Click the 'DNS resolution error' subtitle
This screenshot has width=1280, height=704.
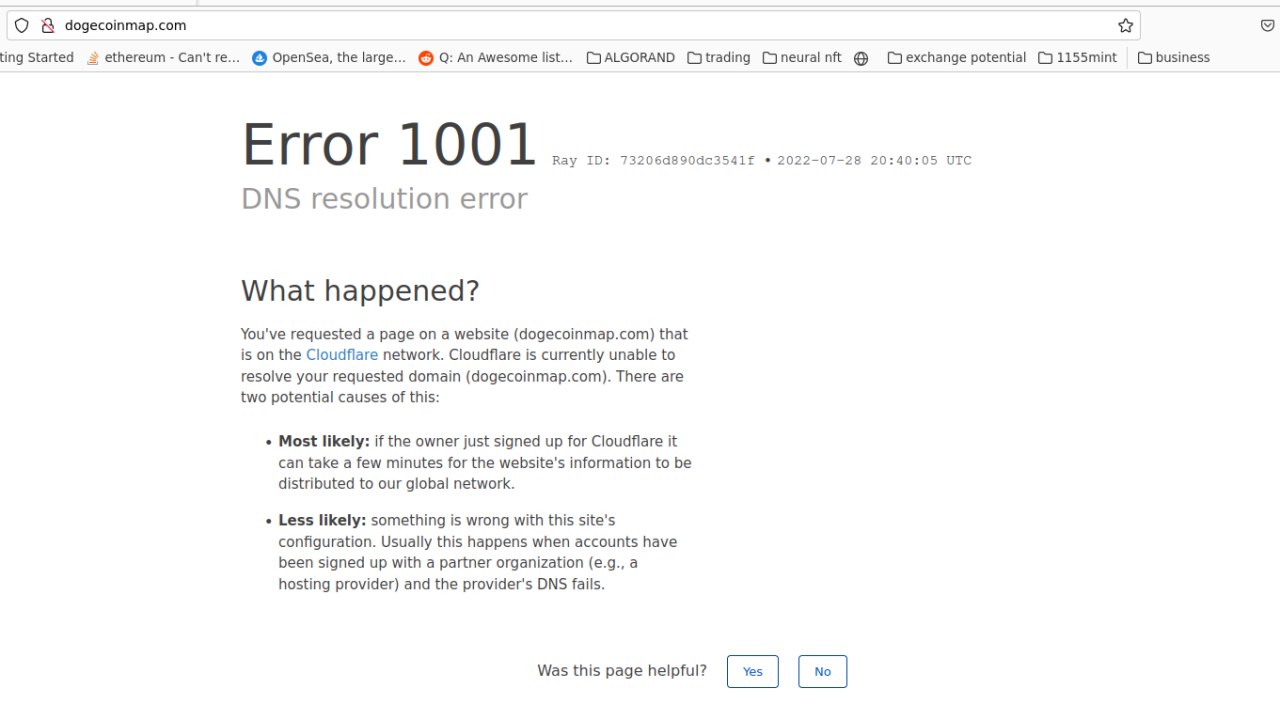pos(384,199)
